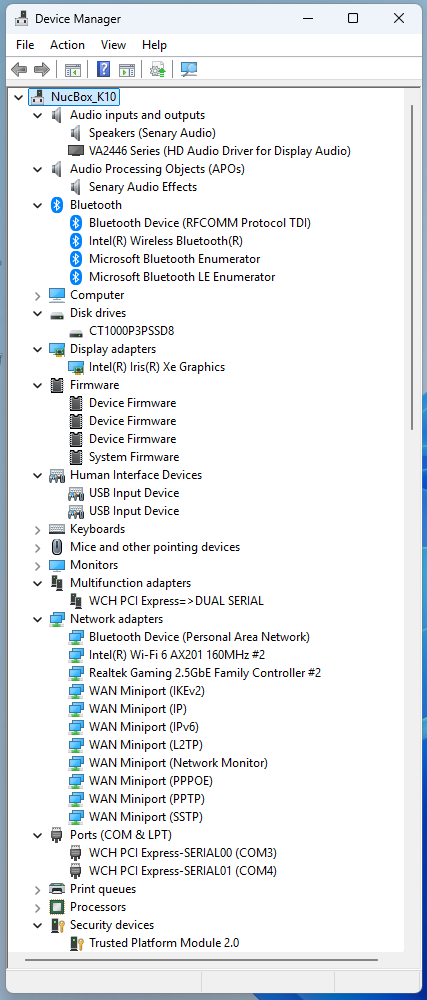Click the Show/Hide console tree icon
This screenshot has height=1000, width=427.
[x=73, y=69]
